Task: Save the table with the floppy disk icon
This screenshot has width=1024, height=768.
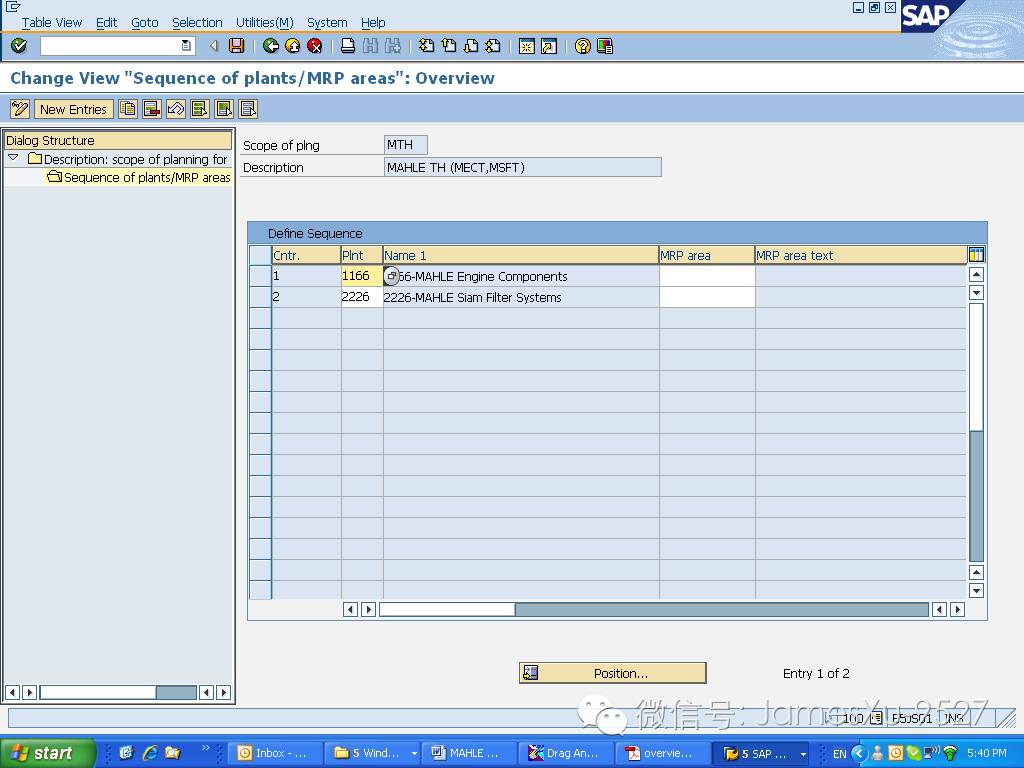Action: [236, 46]
